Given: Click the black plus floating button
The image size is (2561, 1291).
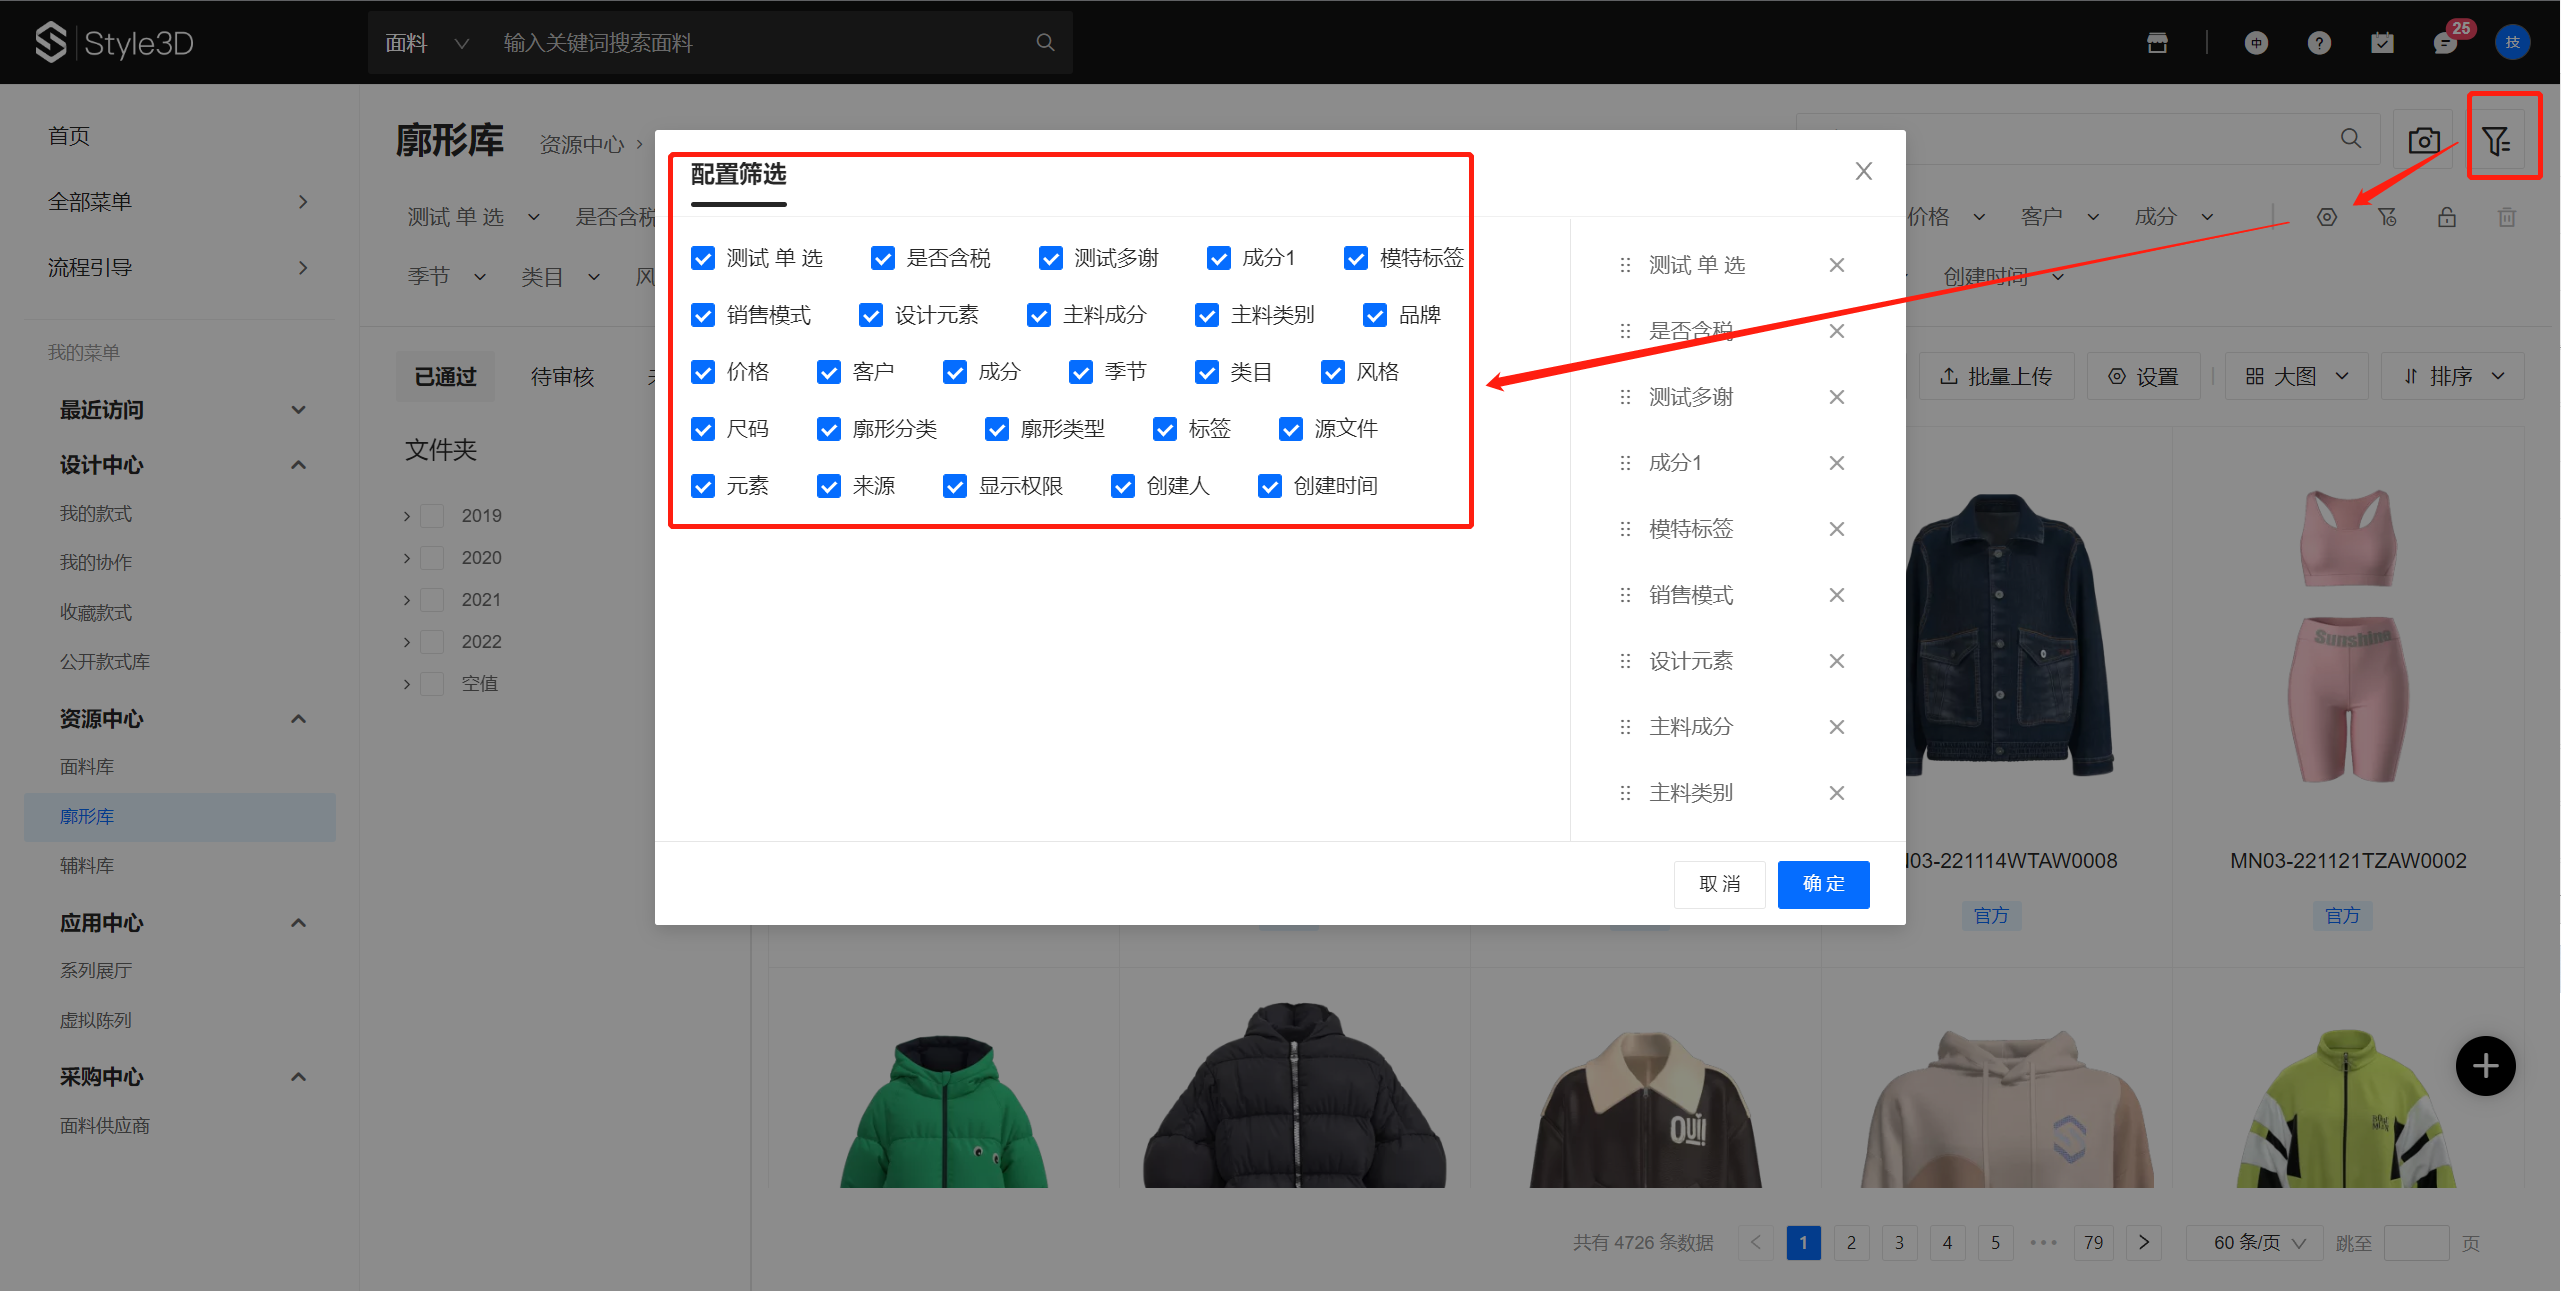Looking at the screenshot, I should [x=2485, y=1066].
